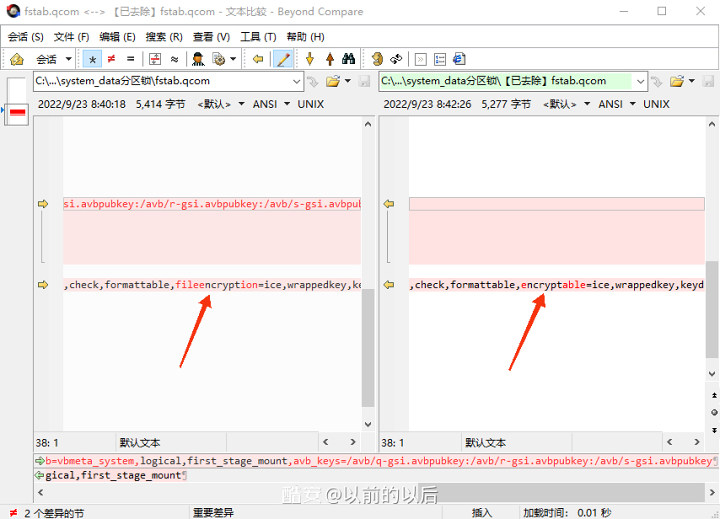720x519 pixels.
Task: Expand the right open-folder dropdown arrow
Action: point(692,81)
